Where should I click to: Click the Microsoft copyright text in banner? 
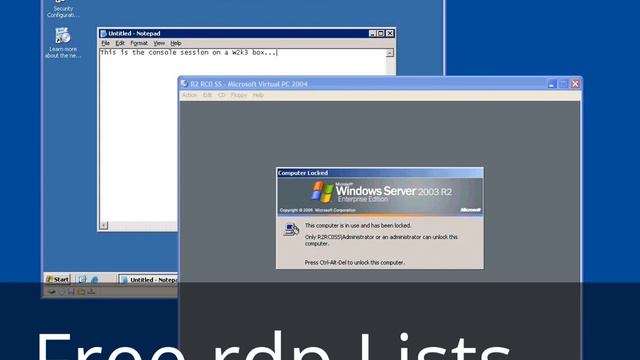pos(318,210)
